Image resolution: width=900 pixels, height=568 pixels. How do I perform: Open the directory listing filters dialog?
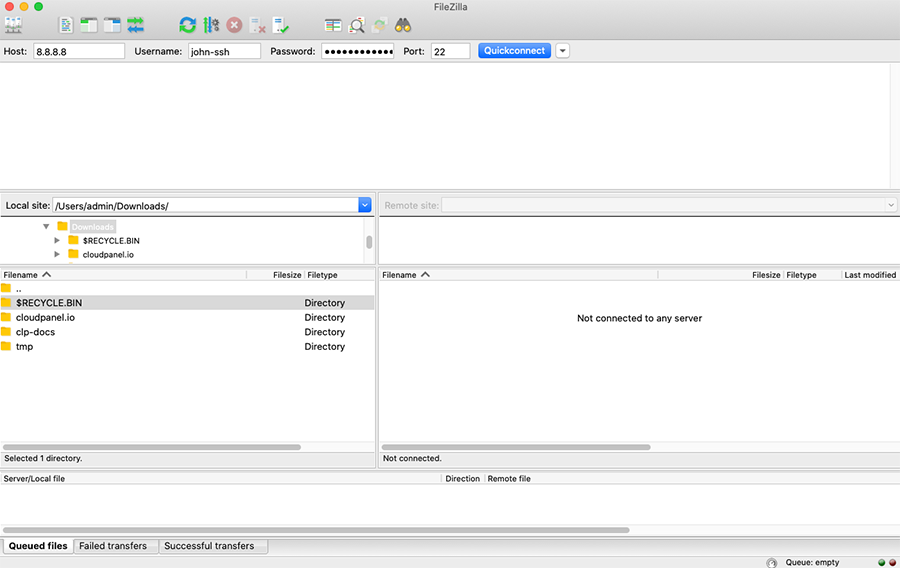point(333,25)
